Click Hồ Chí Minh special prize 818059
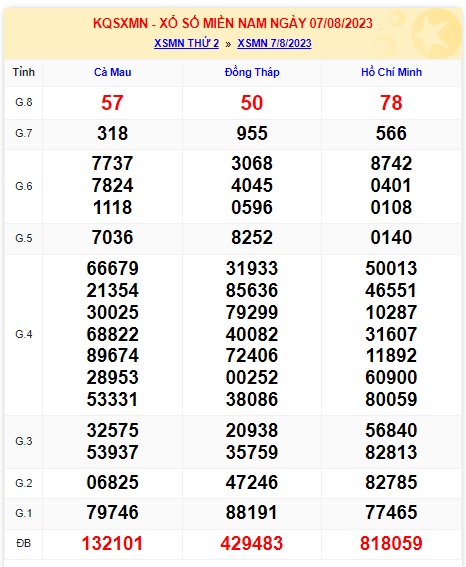This screenshot has height=567, width=466. click(391, 543)
